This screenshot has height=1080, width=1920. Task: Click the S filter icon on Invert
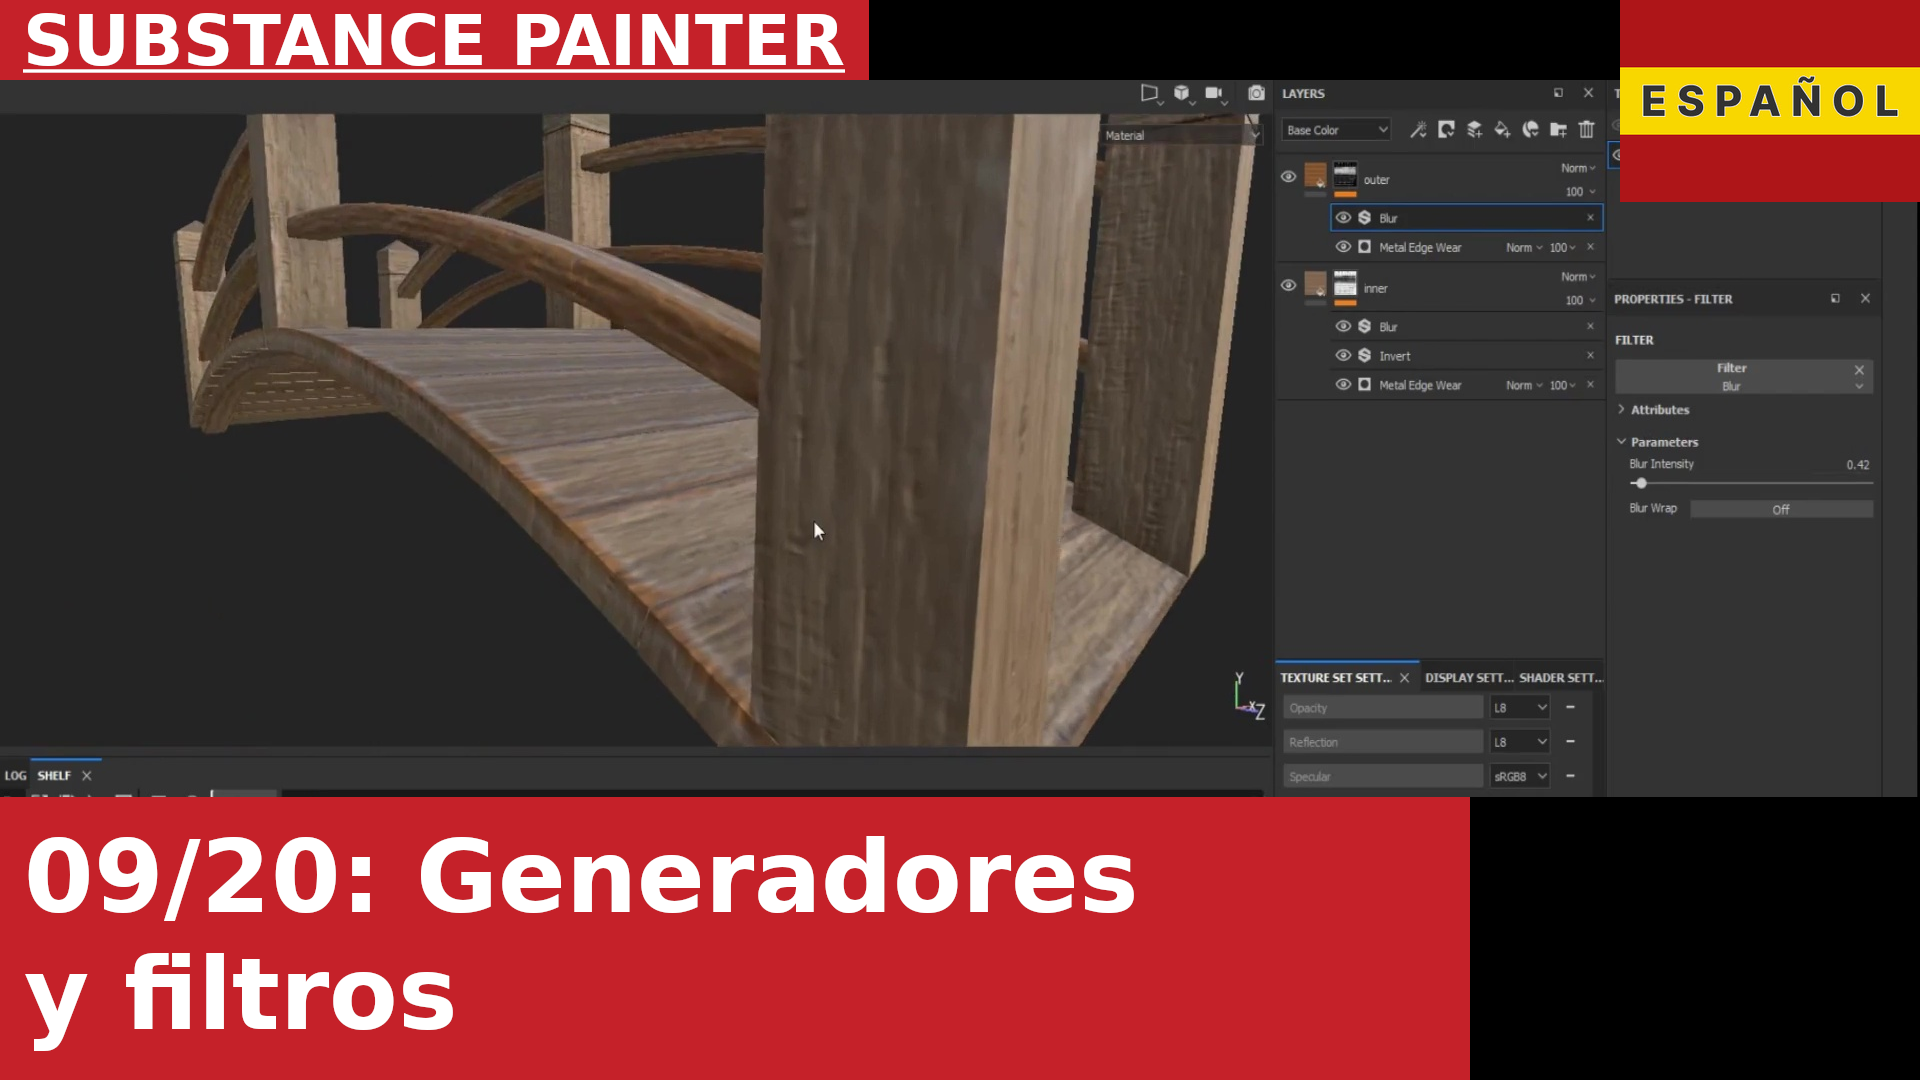pos(1364,355)
